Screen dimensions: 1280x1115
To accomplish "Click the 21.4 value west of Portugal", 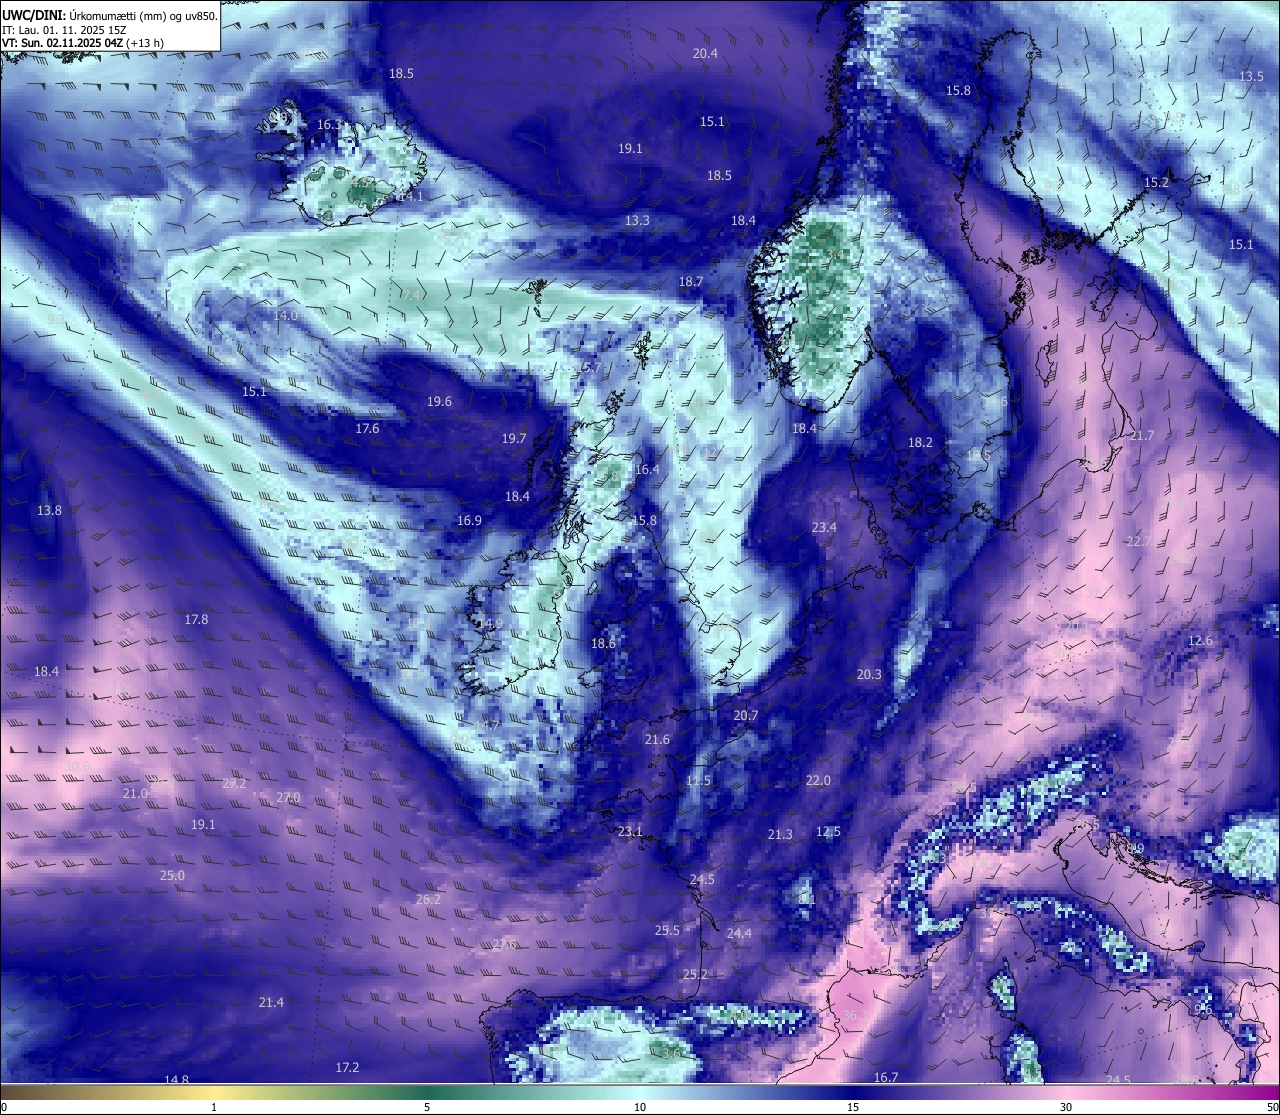I will [x=271, y=1002].
